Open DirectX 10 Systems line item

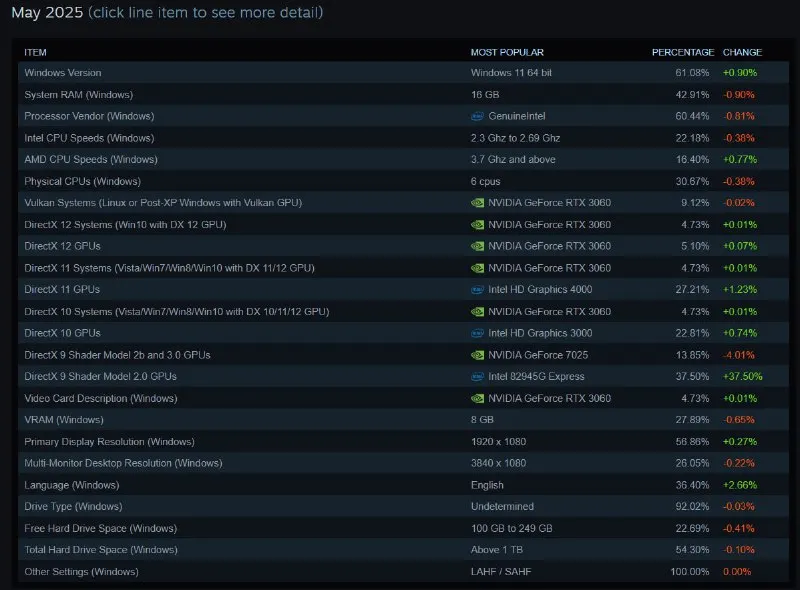(x=403, y=311)
